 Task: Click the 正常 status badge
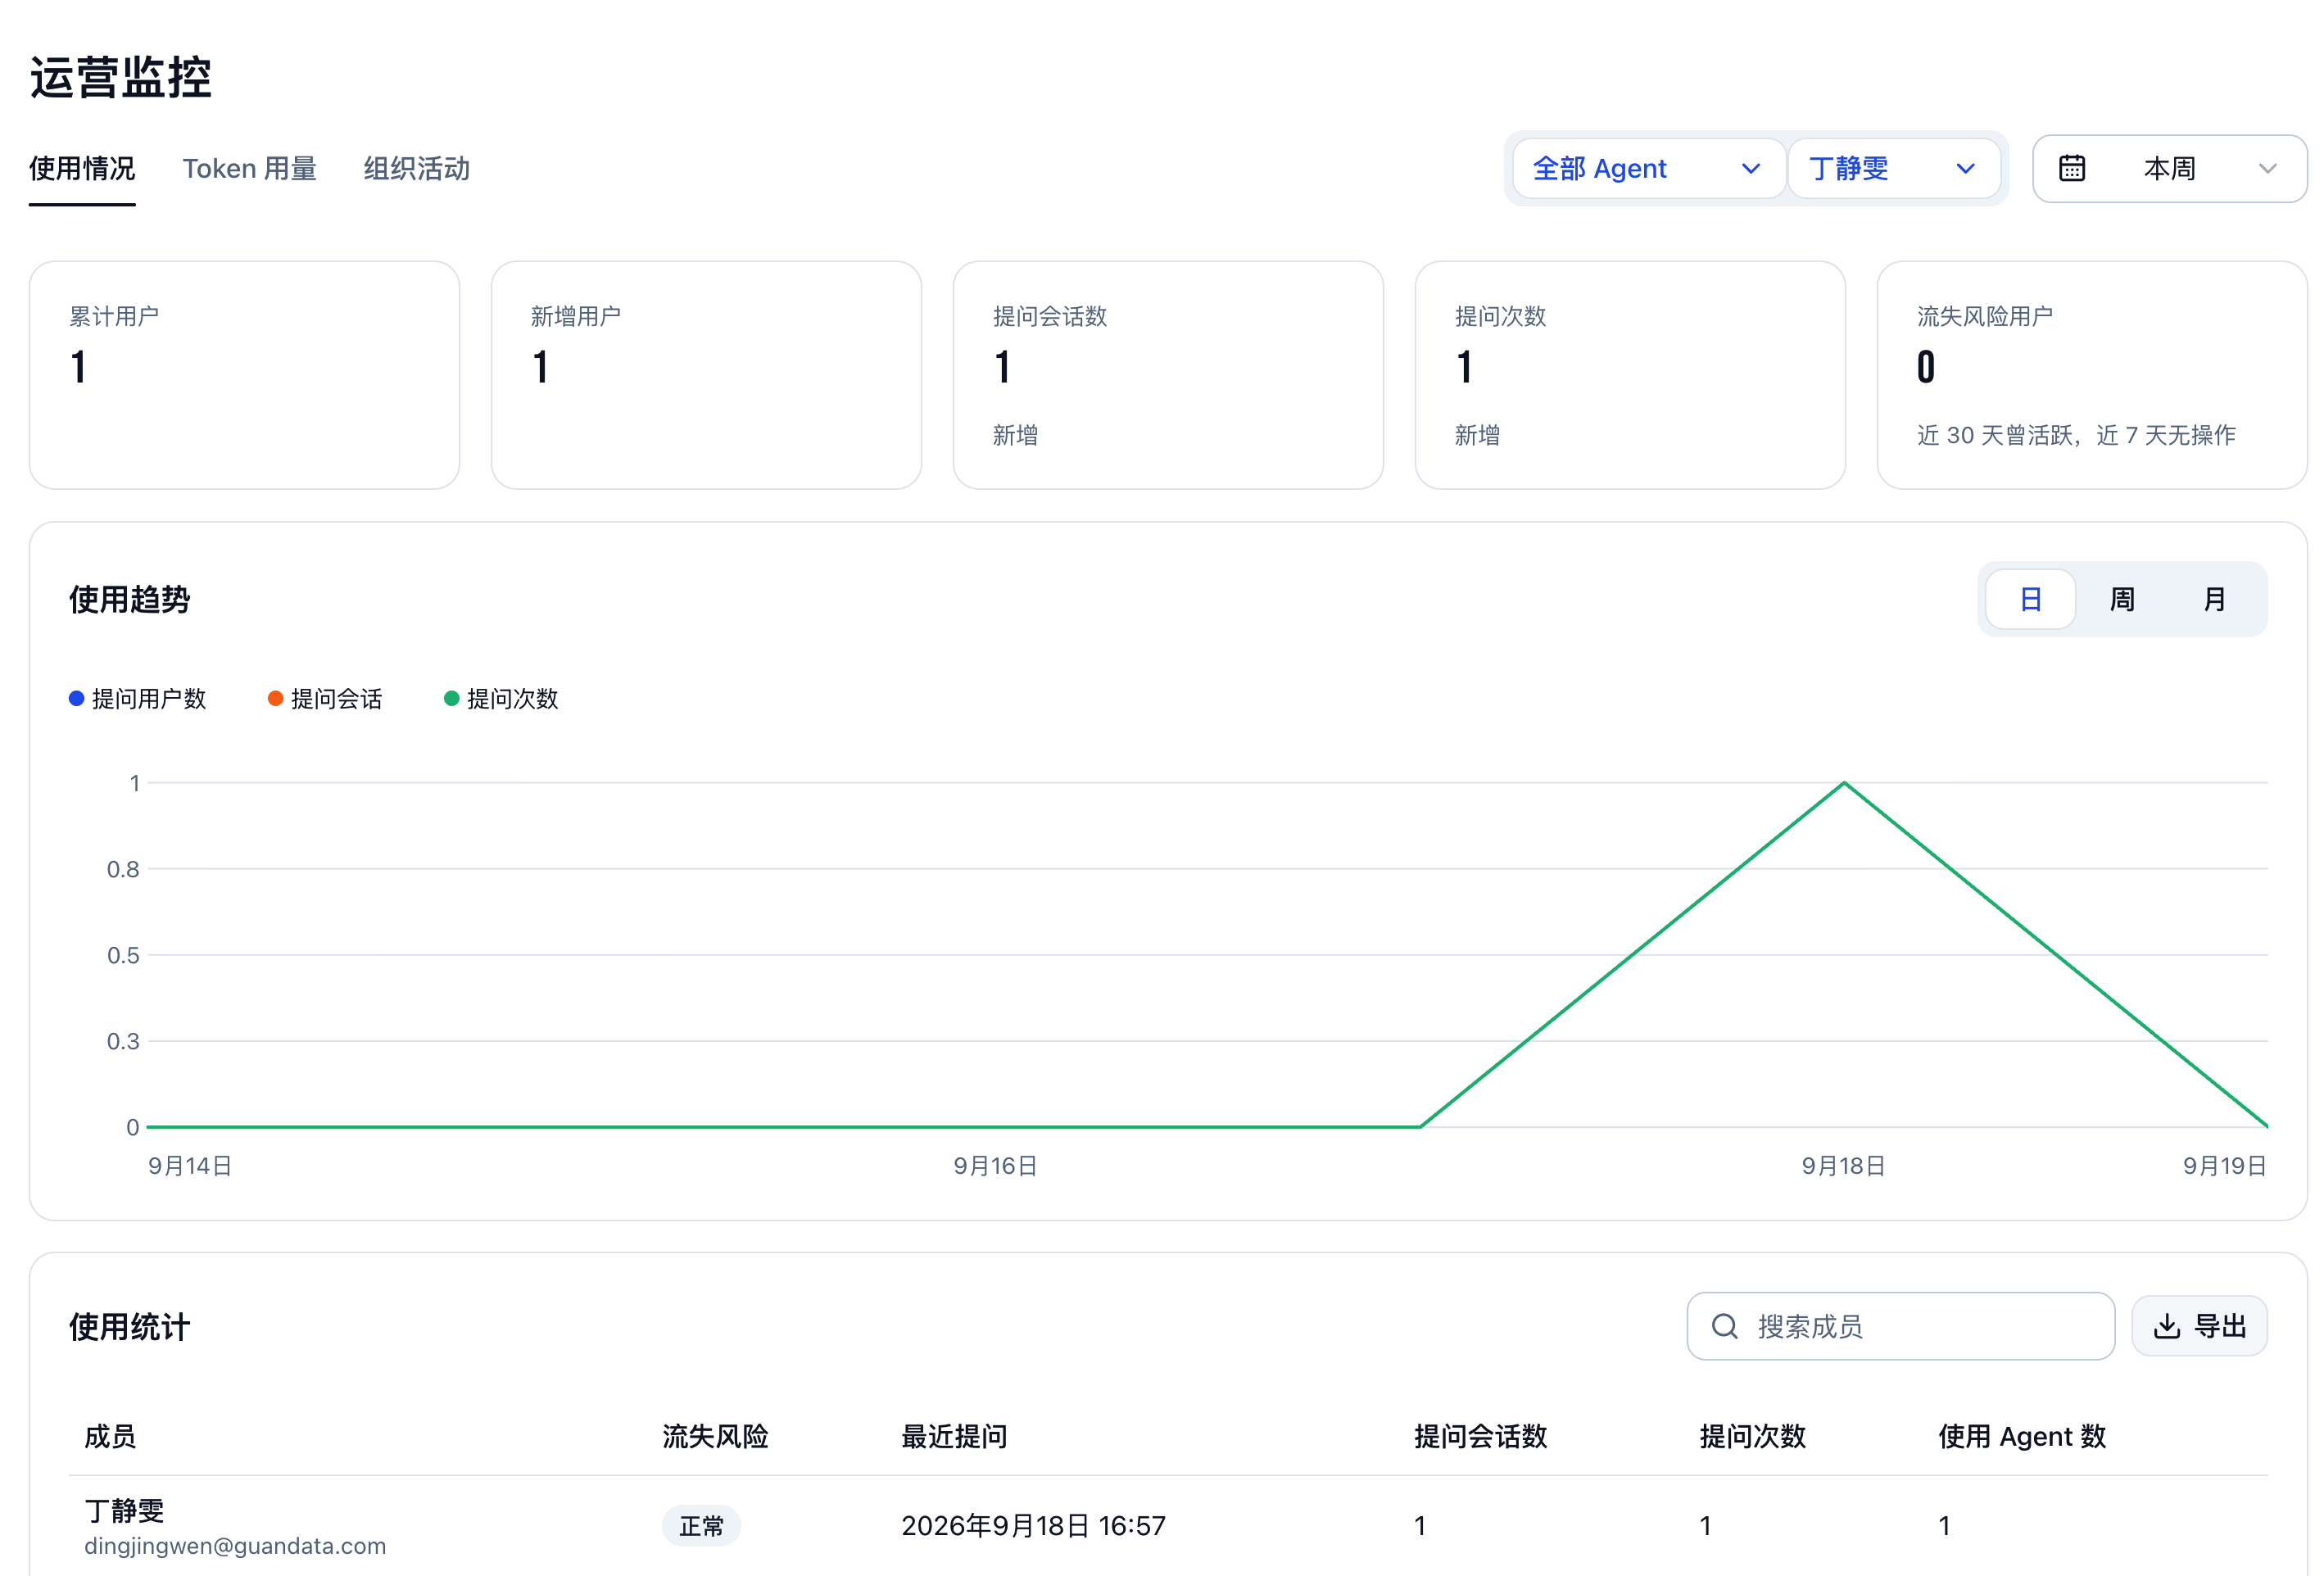701,1526
